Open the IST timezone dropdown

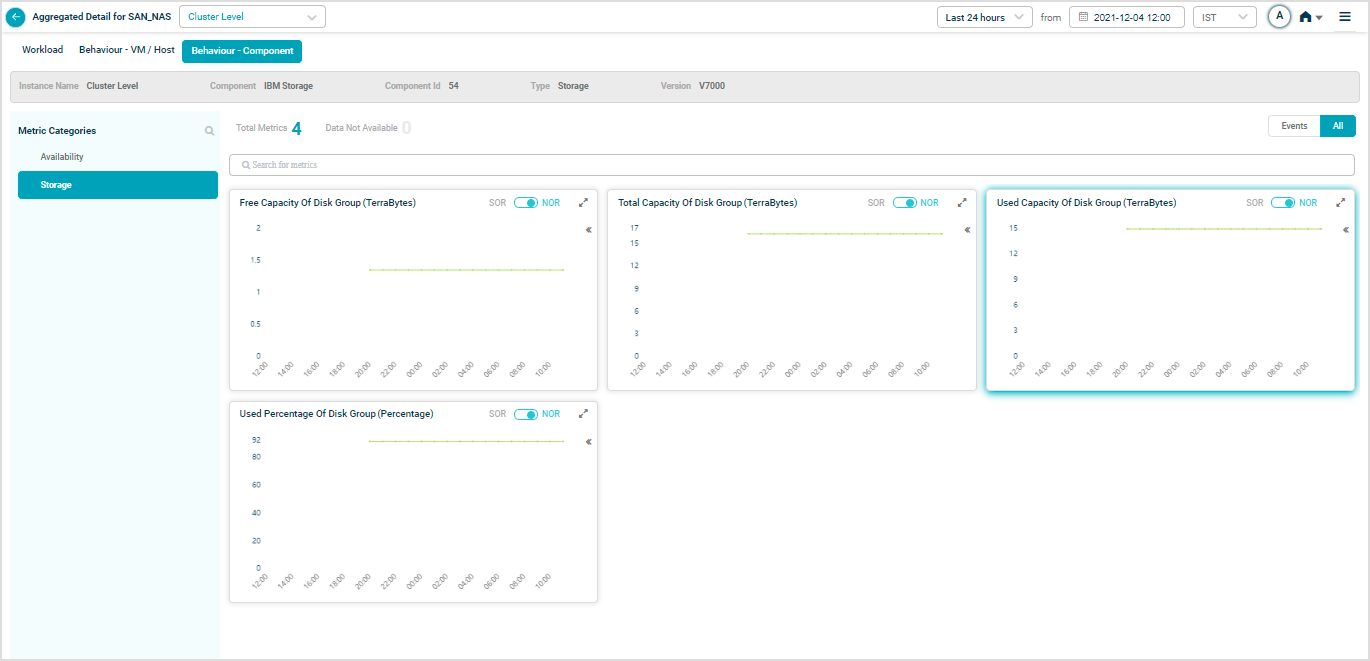pyautogui.click(x=1224, y=17)
